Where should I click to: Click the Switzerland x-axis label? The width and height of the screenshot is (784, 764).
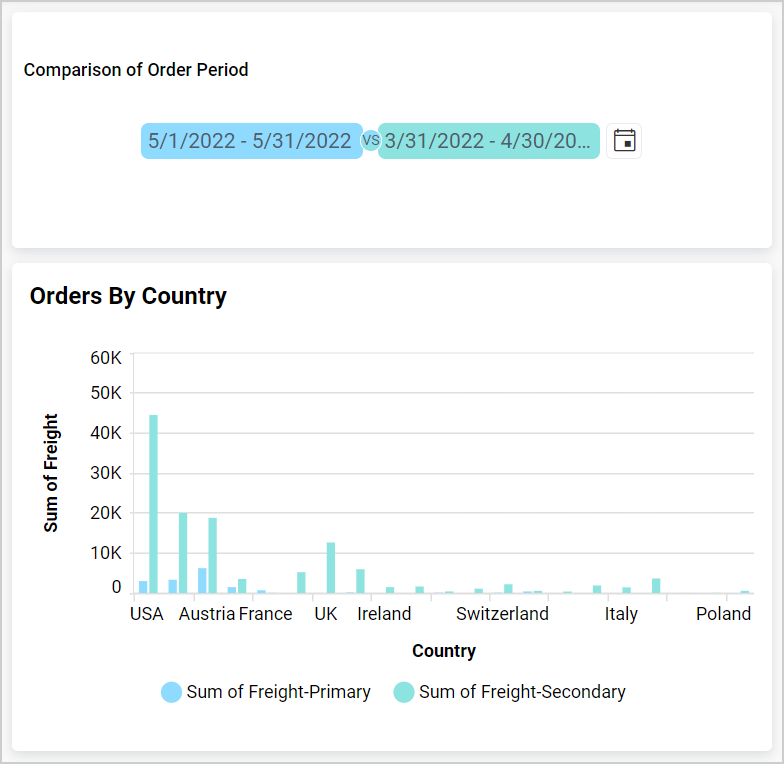[502, 614]
